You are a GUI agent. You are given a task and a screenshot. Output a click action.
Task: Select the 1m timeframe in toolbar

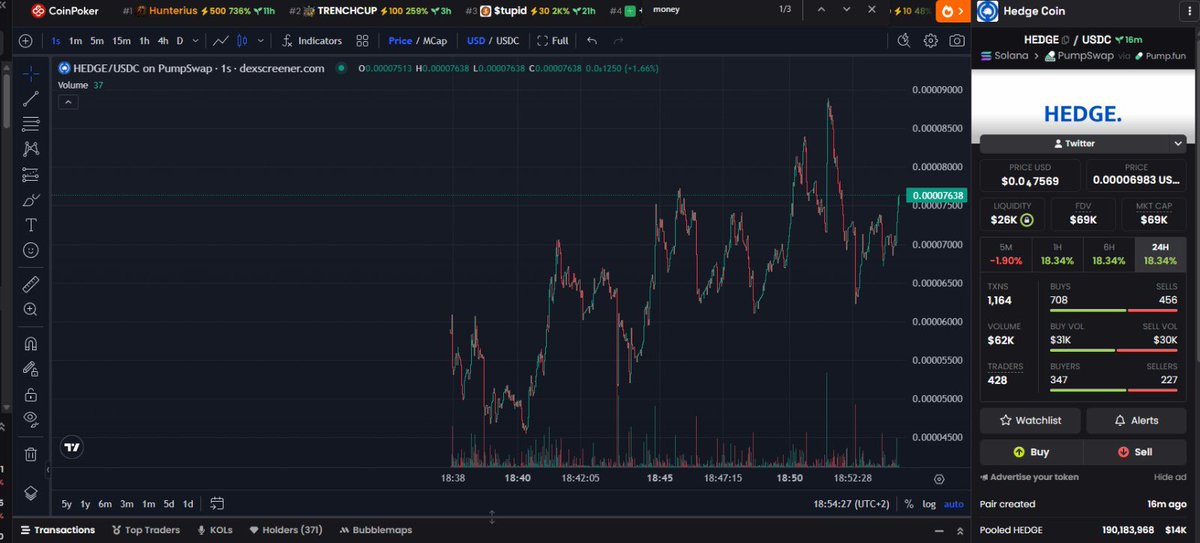(x=75, y=41)
